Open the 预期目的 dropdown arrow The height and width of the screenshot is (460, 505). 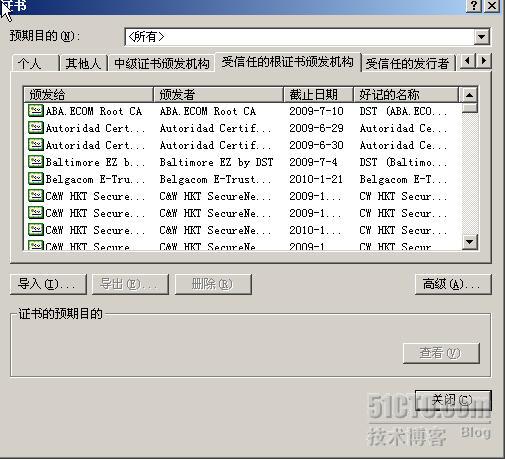pyautogui.click(x=481, y=36)
